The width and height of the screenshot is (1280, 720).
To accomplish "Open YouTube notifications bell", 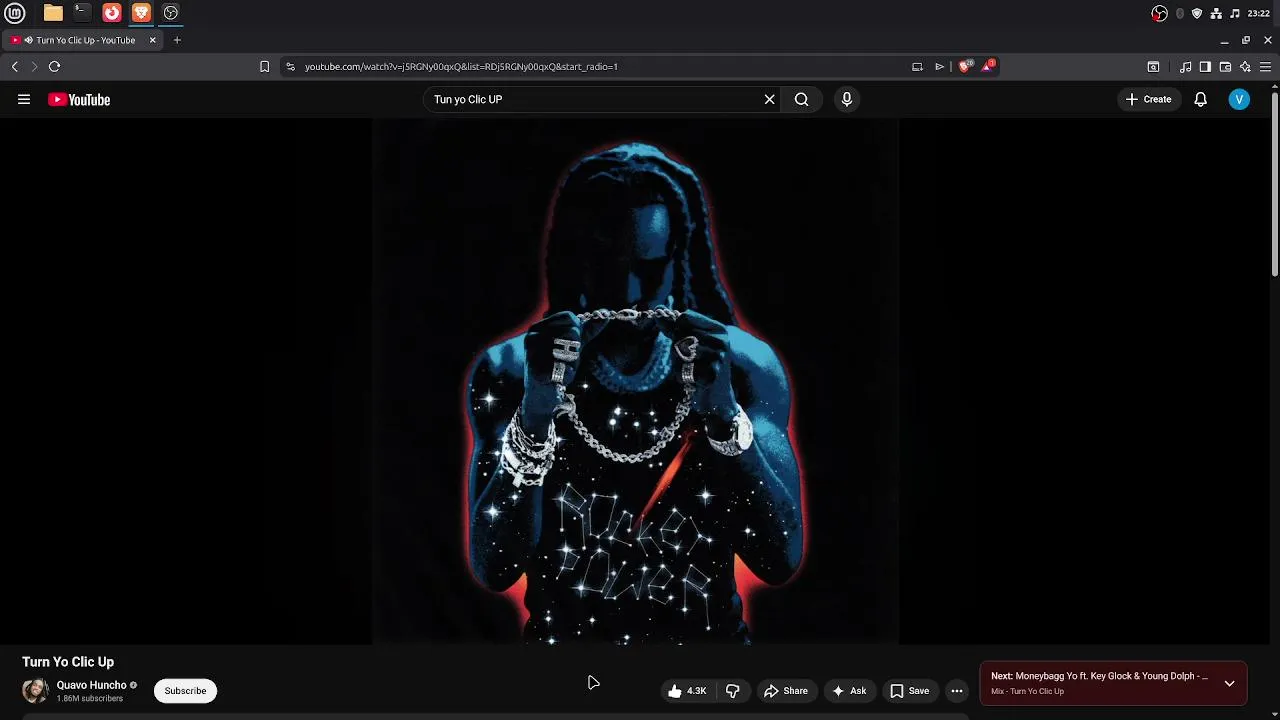I will pos(1200,99).
